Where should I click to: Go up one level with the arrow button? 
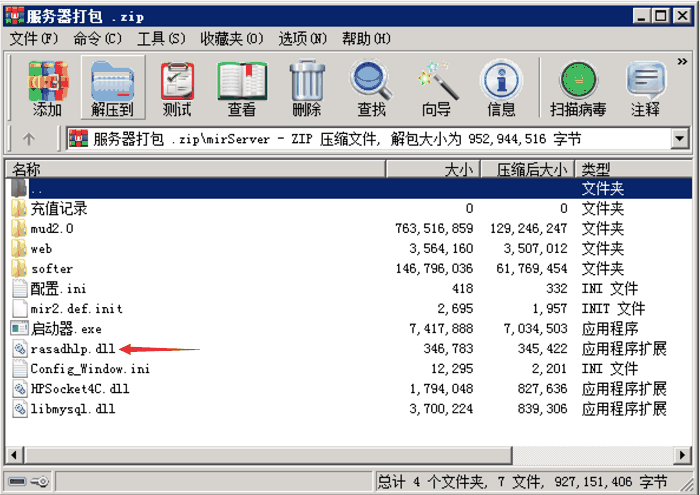tap(29, 139)
